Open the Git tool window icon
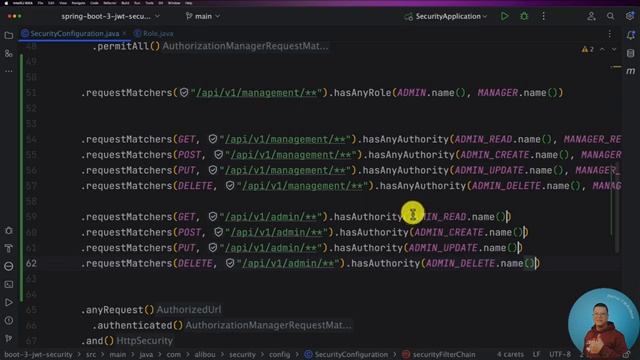 pyautogui.click(x=9, y=338)
